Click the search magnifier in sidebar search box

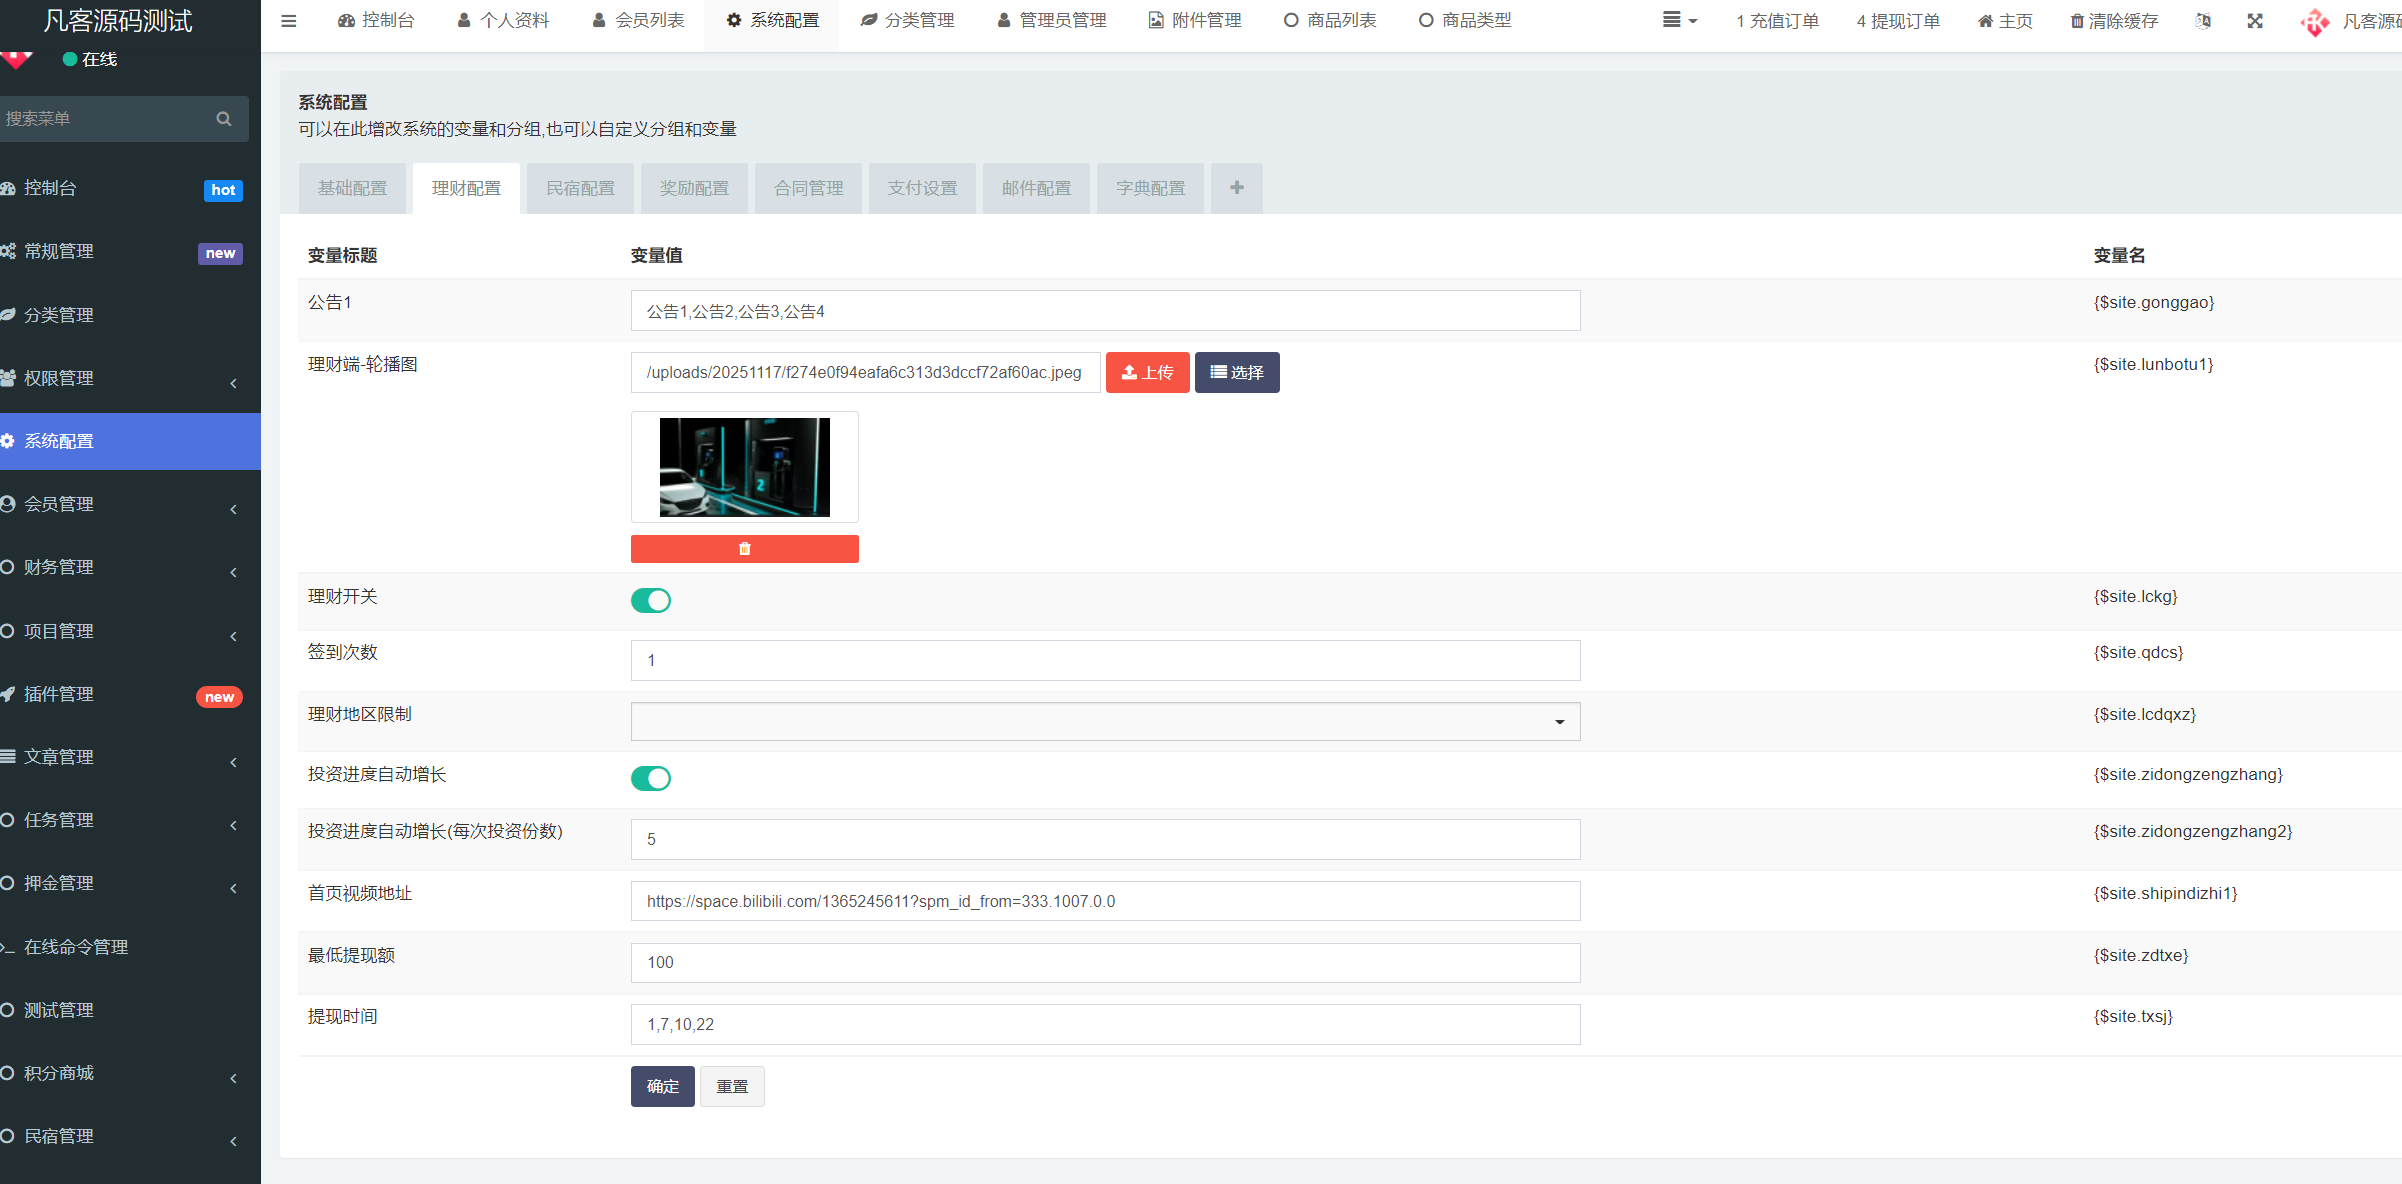[x=223, y=118]
